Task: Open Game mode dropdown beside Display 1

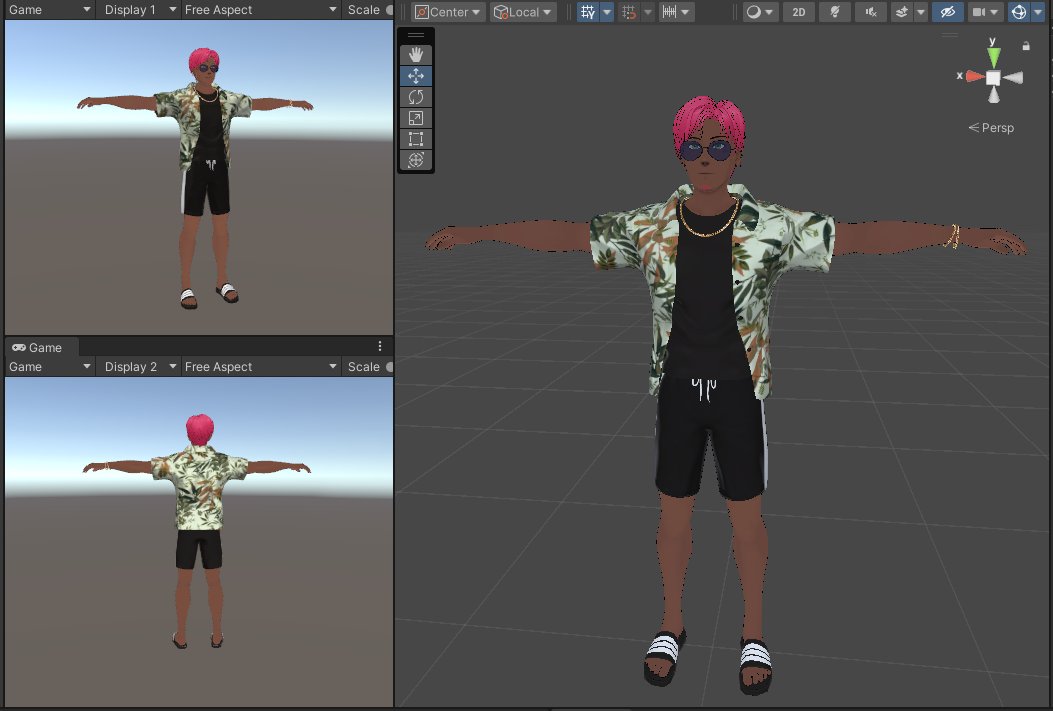Action: click(x=49, y=9)
